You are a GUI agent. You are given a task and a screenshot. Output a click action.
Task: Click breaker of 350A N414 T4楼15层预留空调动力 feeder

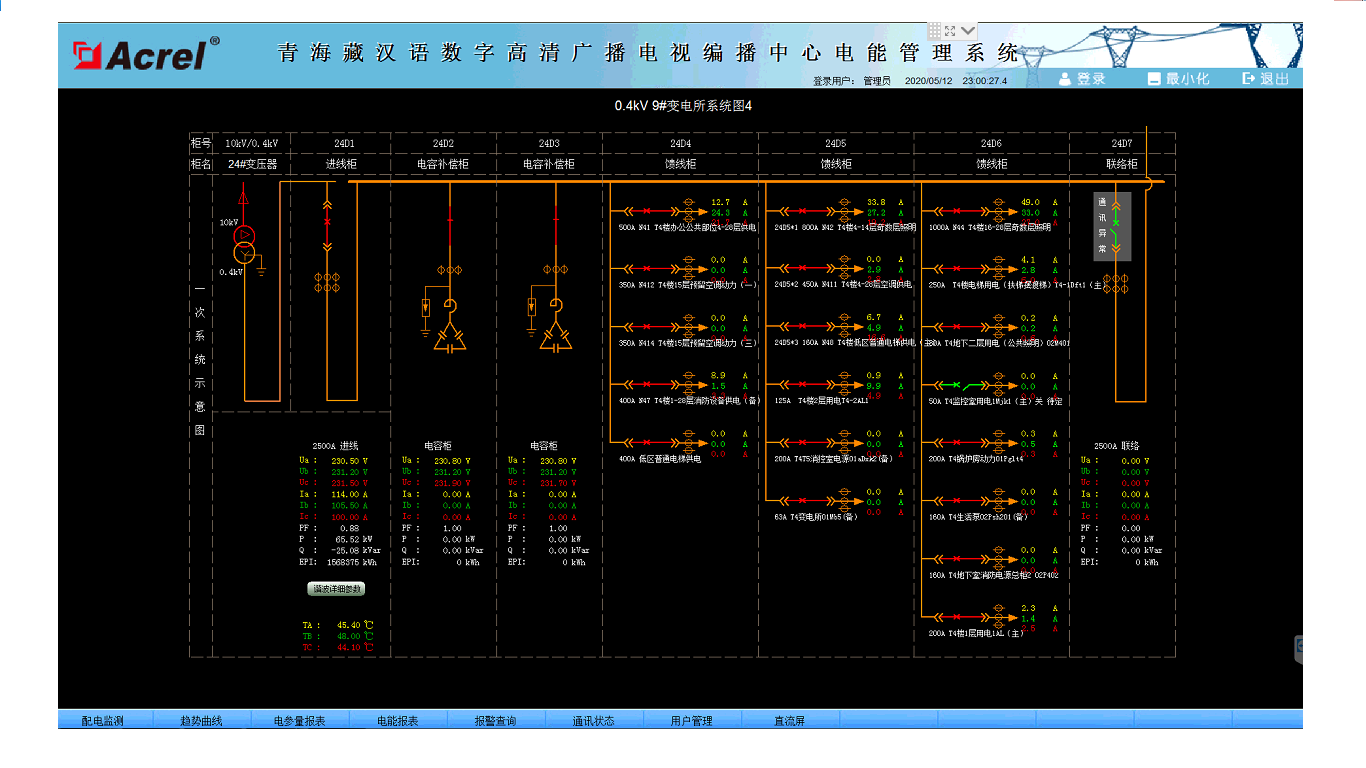click(647, 327)
